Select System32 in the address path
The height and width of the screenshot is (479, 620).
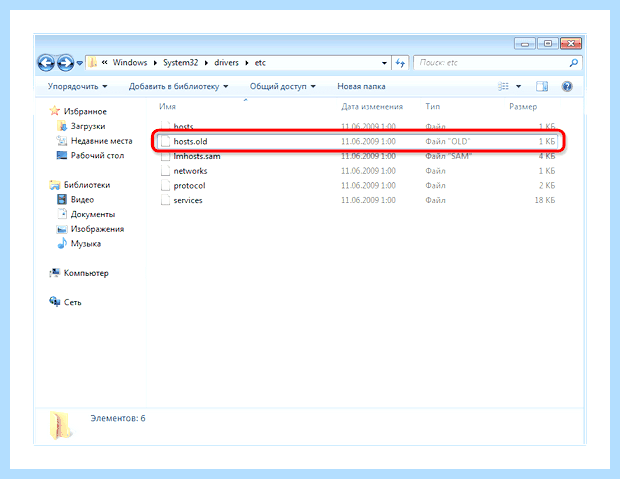180,62
